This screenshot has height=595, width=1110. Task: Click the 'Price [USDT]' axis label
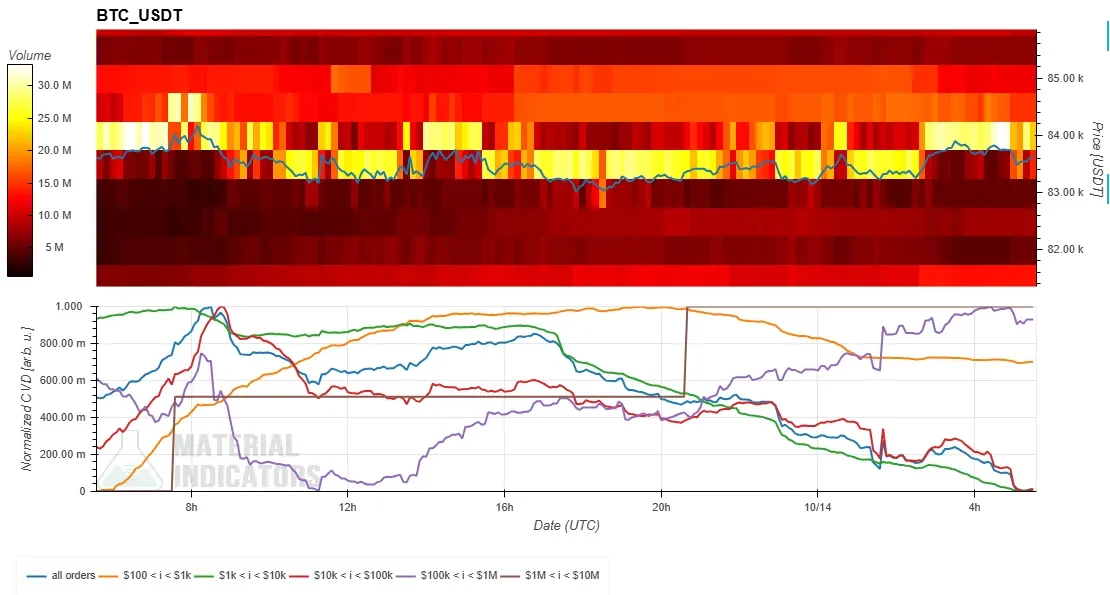tap(1097, 158)
